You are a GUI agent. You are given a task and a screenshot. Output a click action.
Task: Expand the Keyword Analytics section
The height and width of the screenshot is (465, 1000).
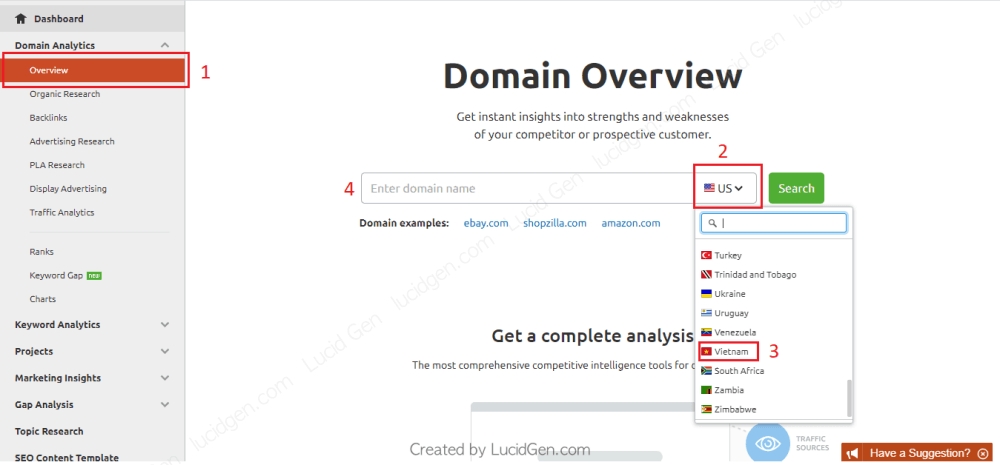click(165, 325)
